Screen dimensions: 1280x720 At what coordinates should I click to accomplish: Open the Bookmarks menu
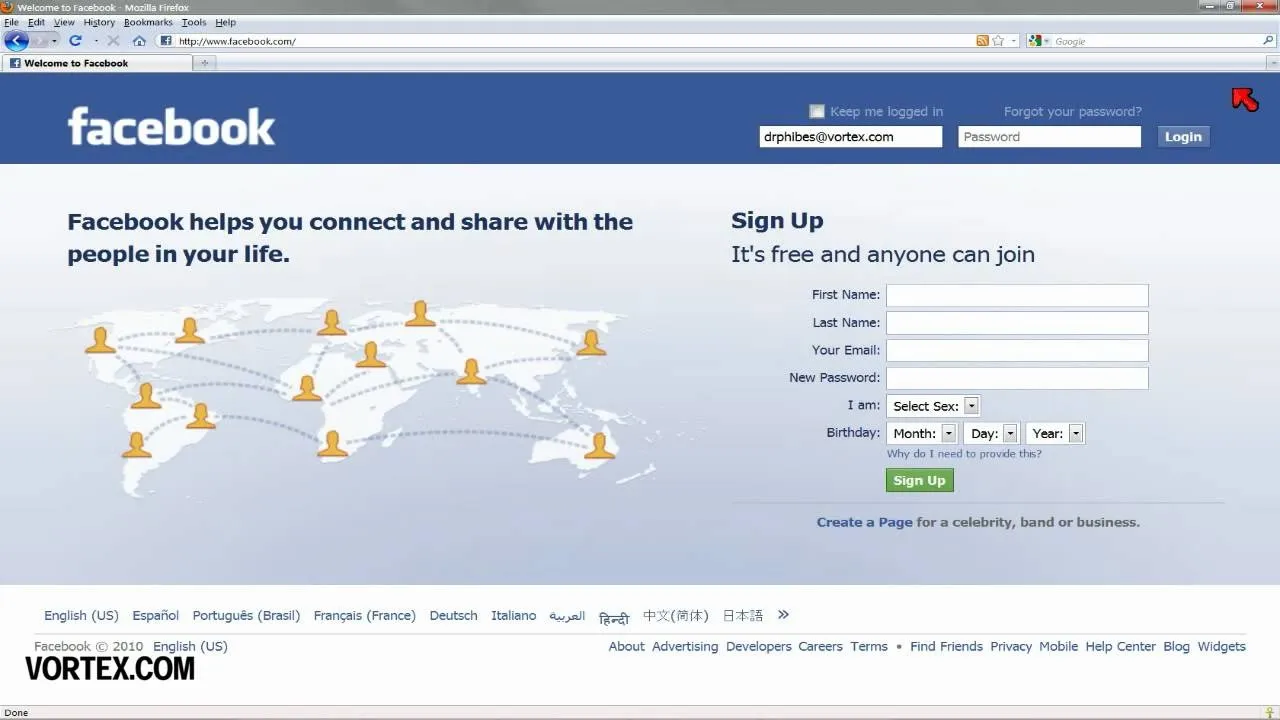[x=148, y=22]
